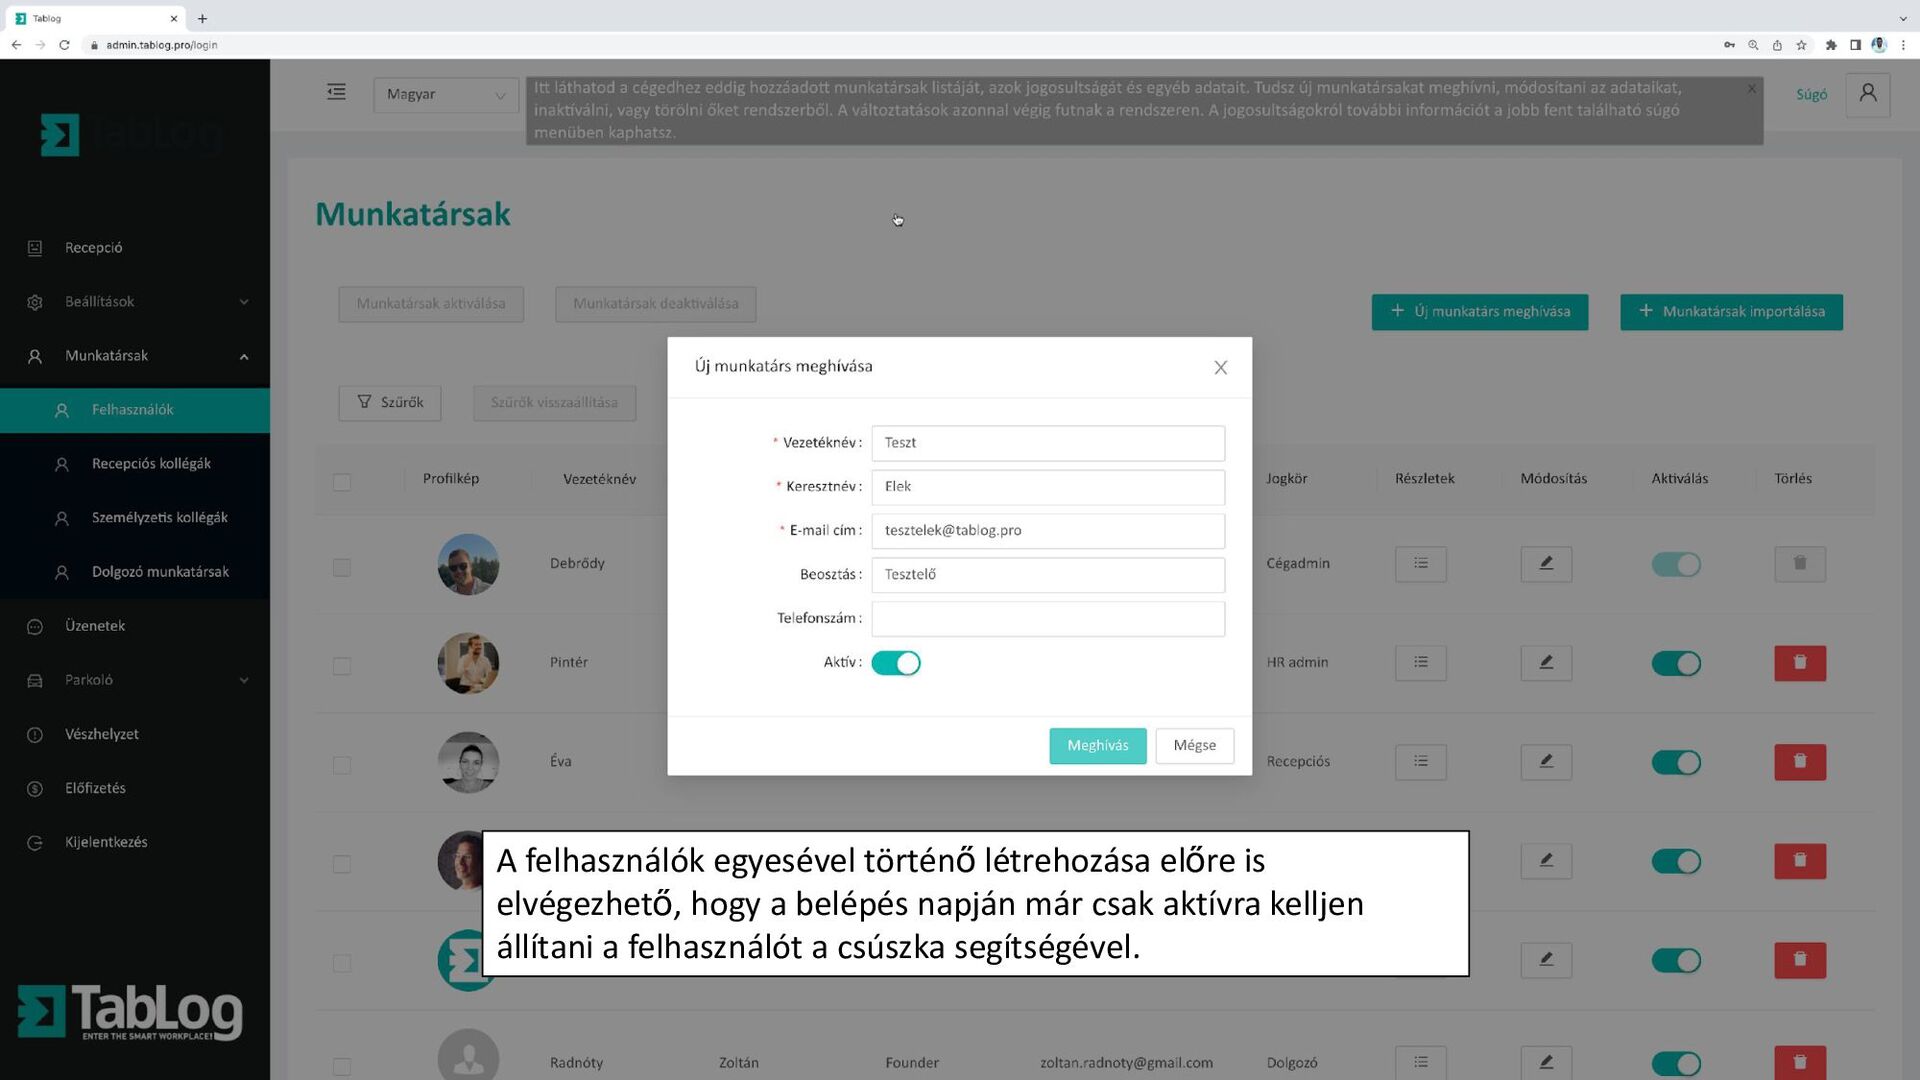1920x1080 pixels.
Task: Delete Éva using the red trash icon
Action: 1800,761
